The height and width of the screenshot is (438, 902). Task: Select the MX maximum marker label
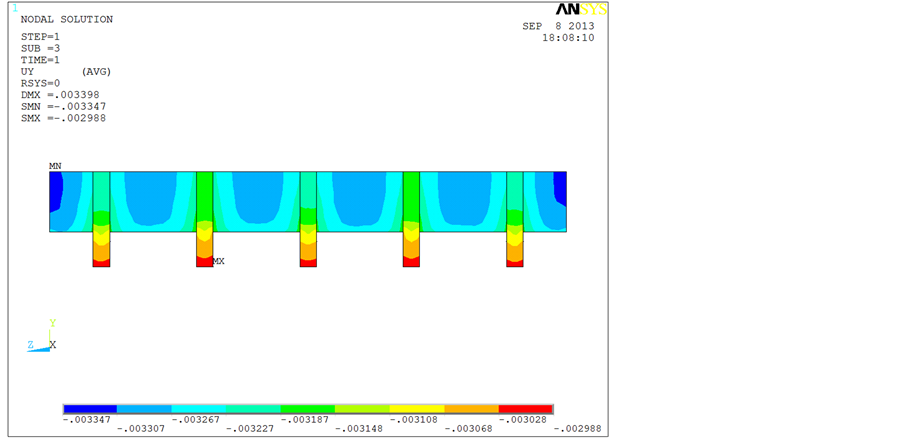(x=218, y=261)
